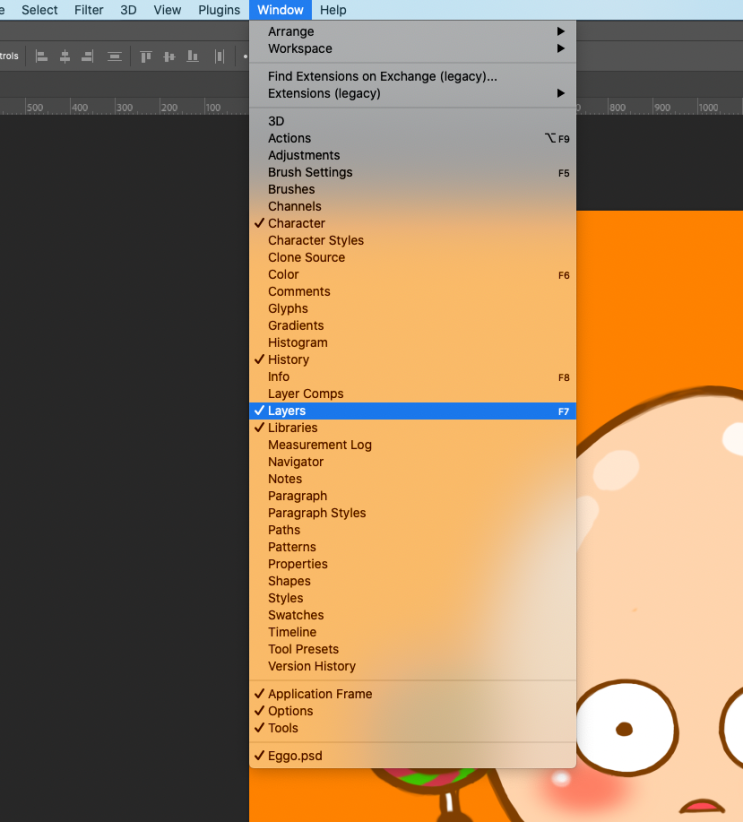Show the Swatches panel
The image size is (743, 822).
(x=412, y=615)
